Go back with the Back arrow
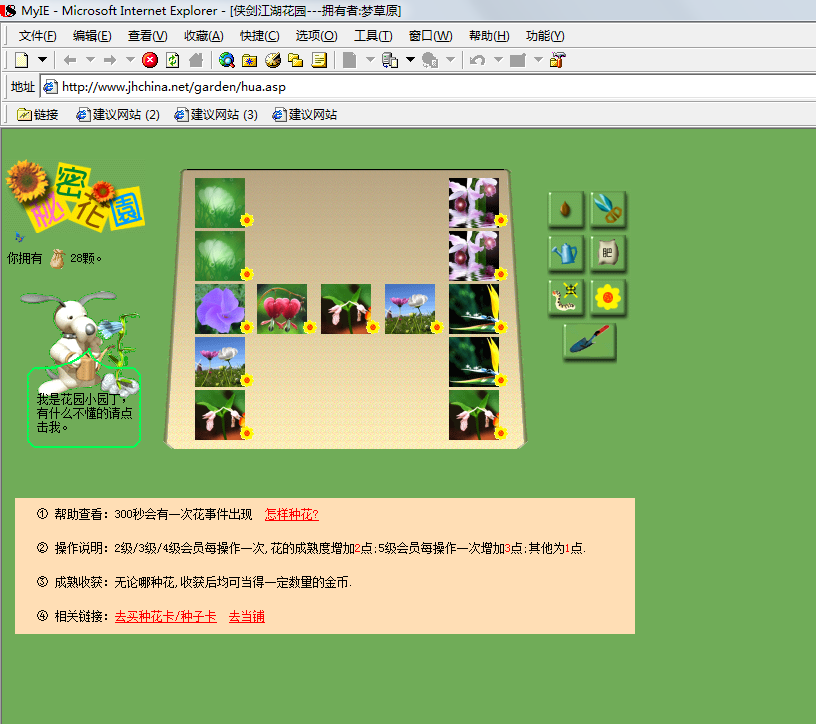The width and height of the screenshot is (816, 724). pyautogui.click(x=70, y=60)
